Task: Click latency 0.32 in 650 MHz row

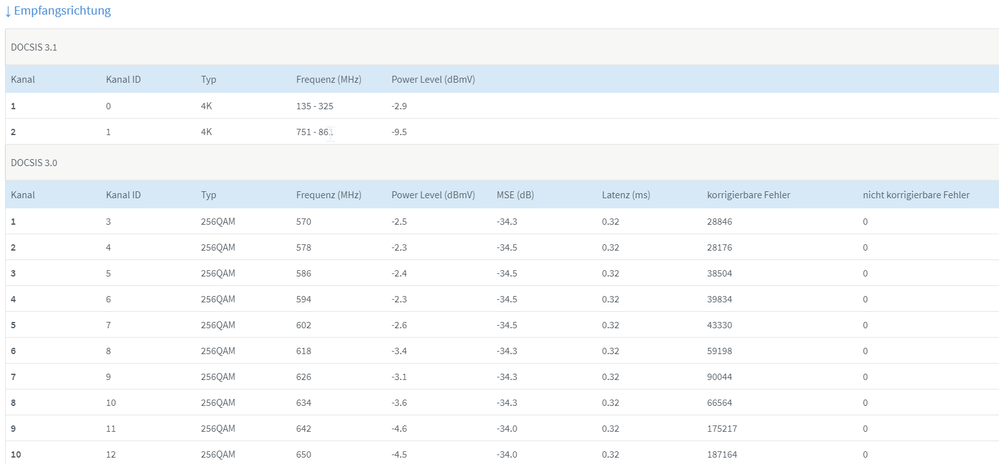Action: 610,454
